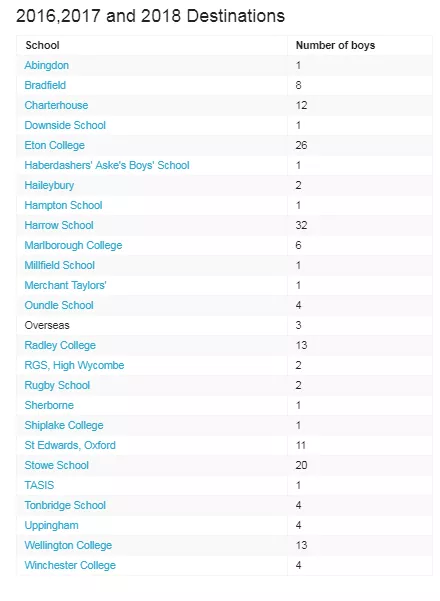440x601 pixels.
Task: Visit the Millfield School link
Action: coord(59,265)
